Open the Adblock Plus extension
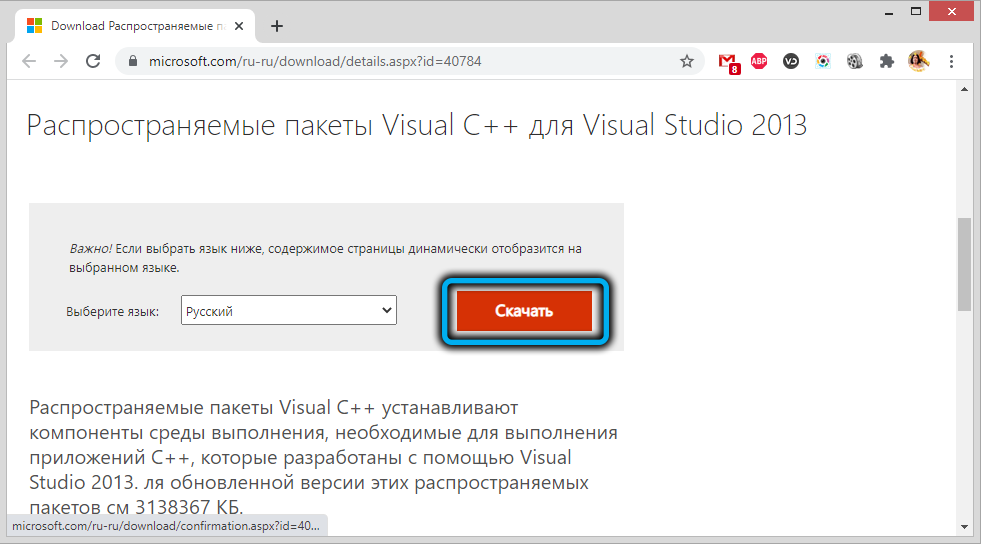 point(759,61)
